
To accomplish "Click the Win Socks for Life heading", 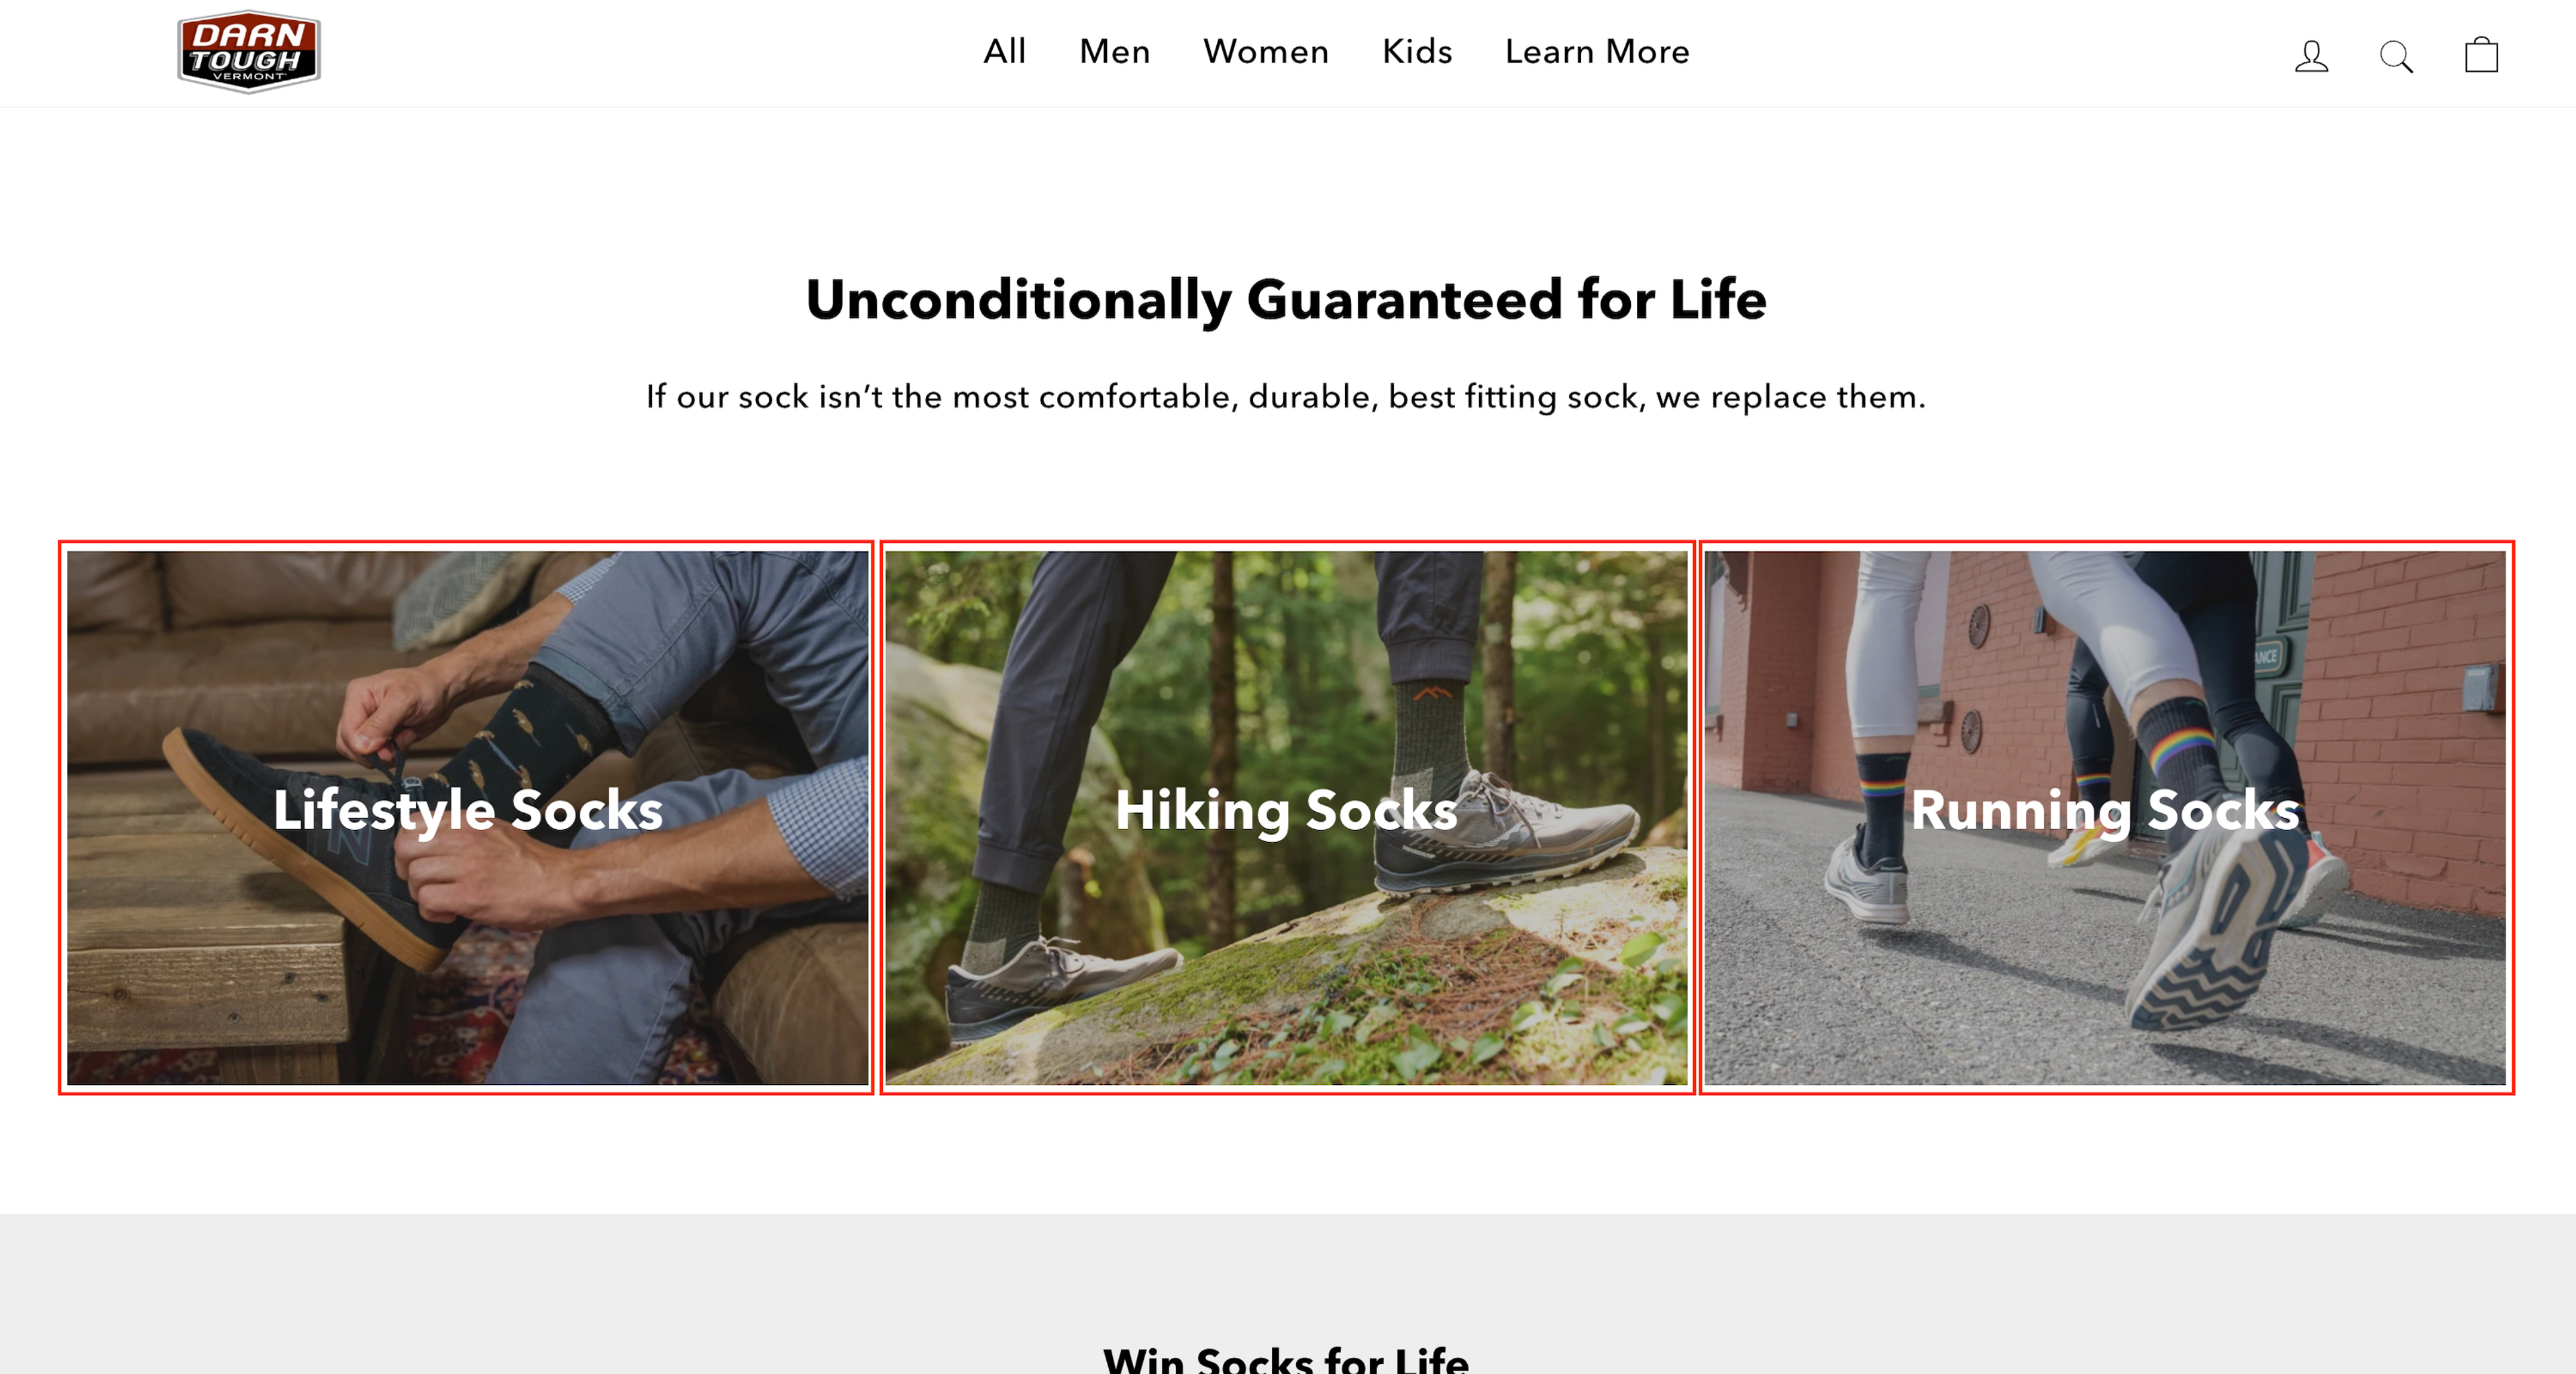I will click(x=1286, y=1359).
